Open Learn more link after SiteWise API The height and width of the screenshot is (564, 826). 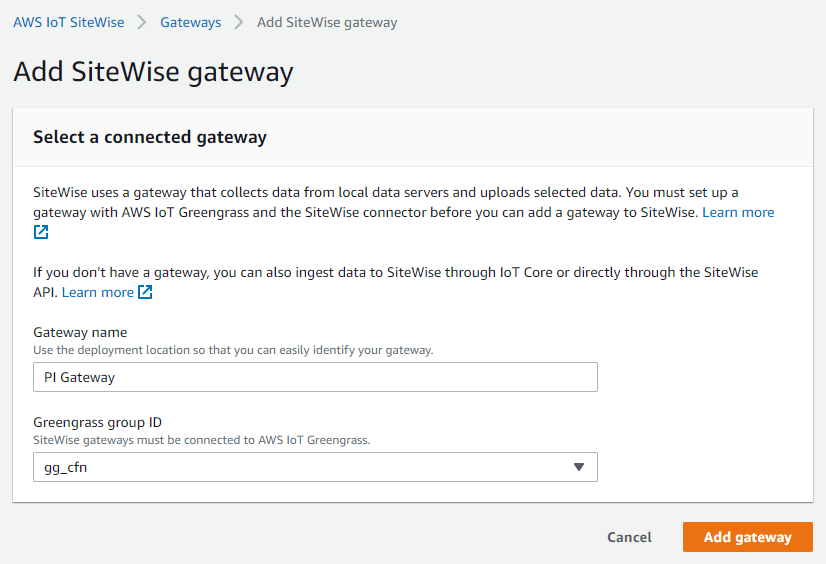(97, 292)
